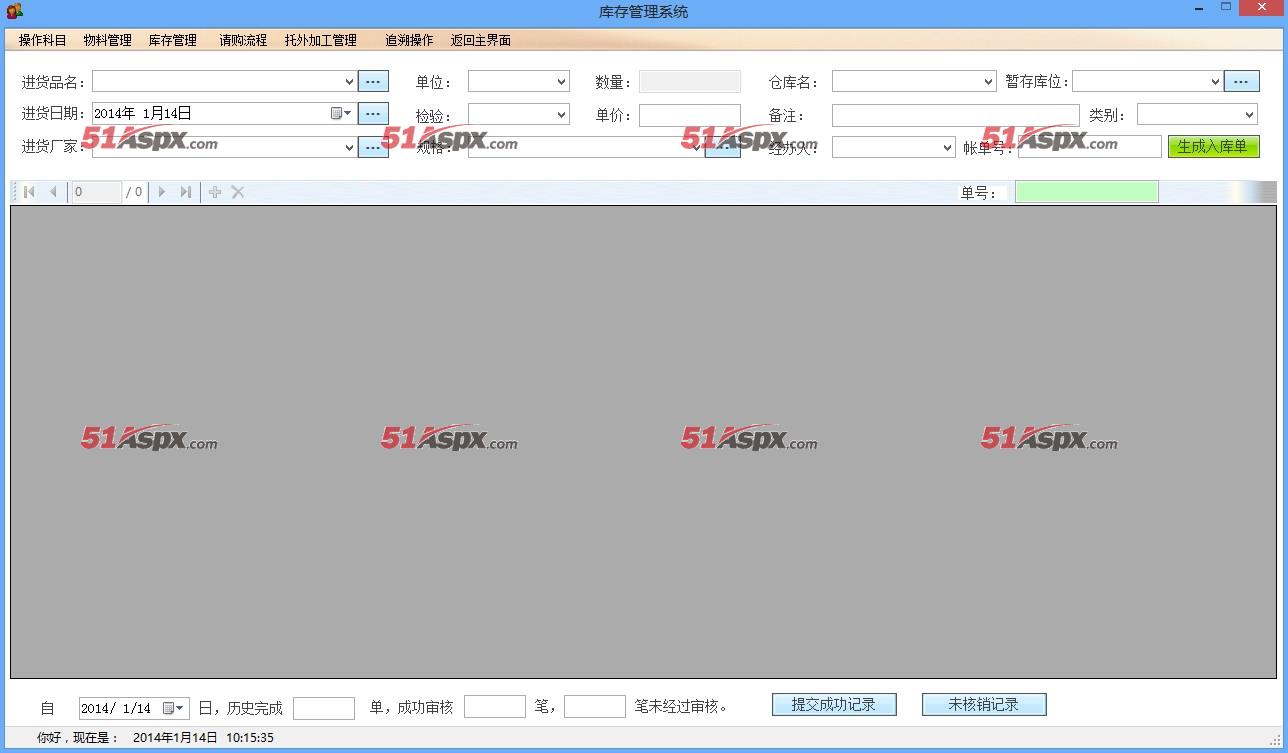1288x753 pixels.
Task: Expand the 进货品名 dropdown
Action: (x=349, y=82)
